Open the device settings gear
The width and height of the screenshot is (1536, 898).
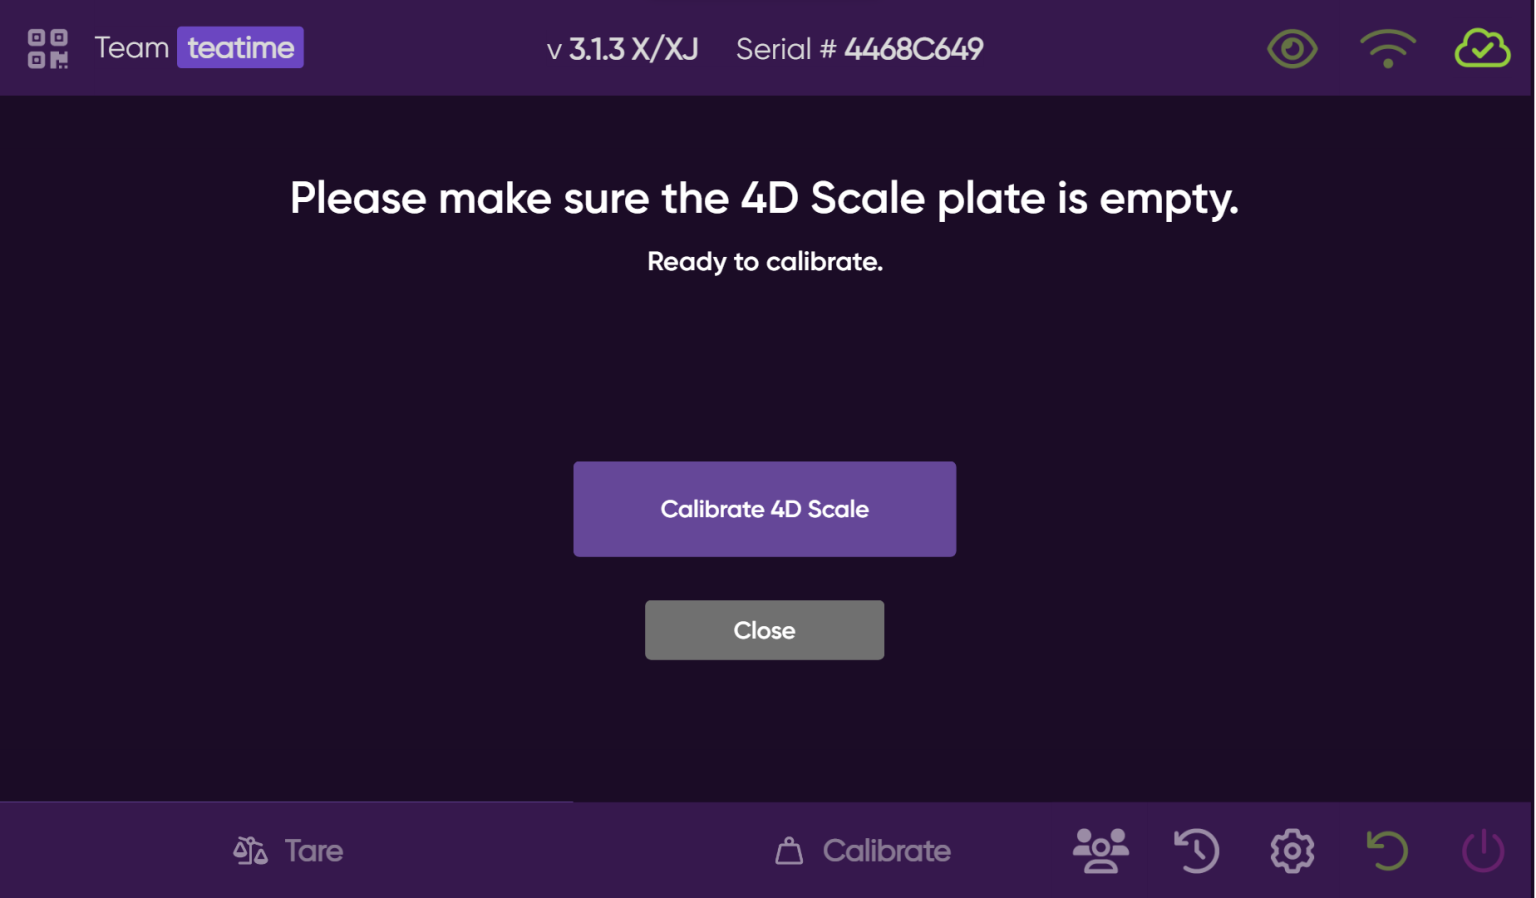(1291, 850)
